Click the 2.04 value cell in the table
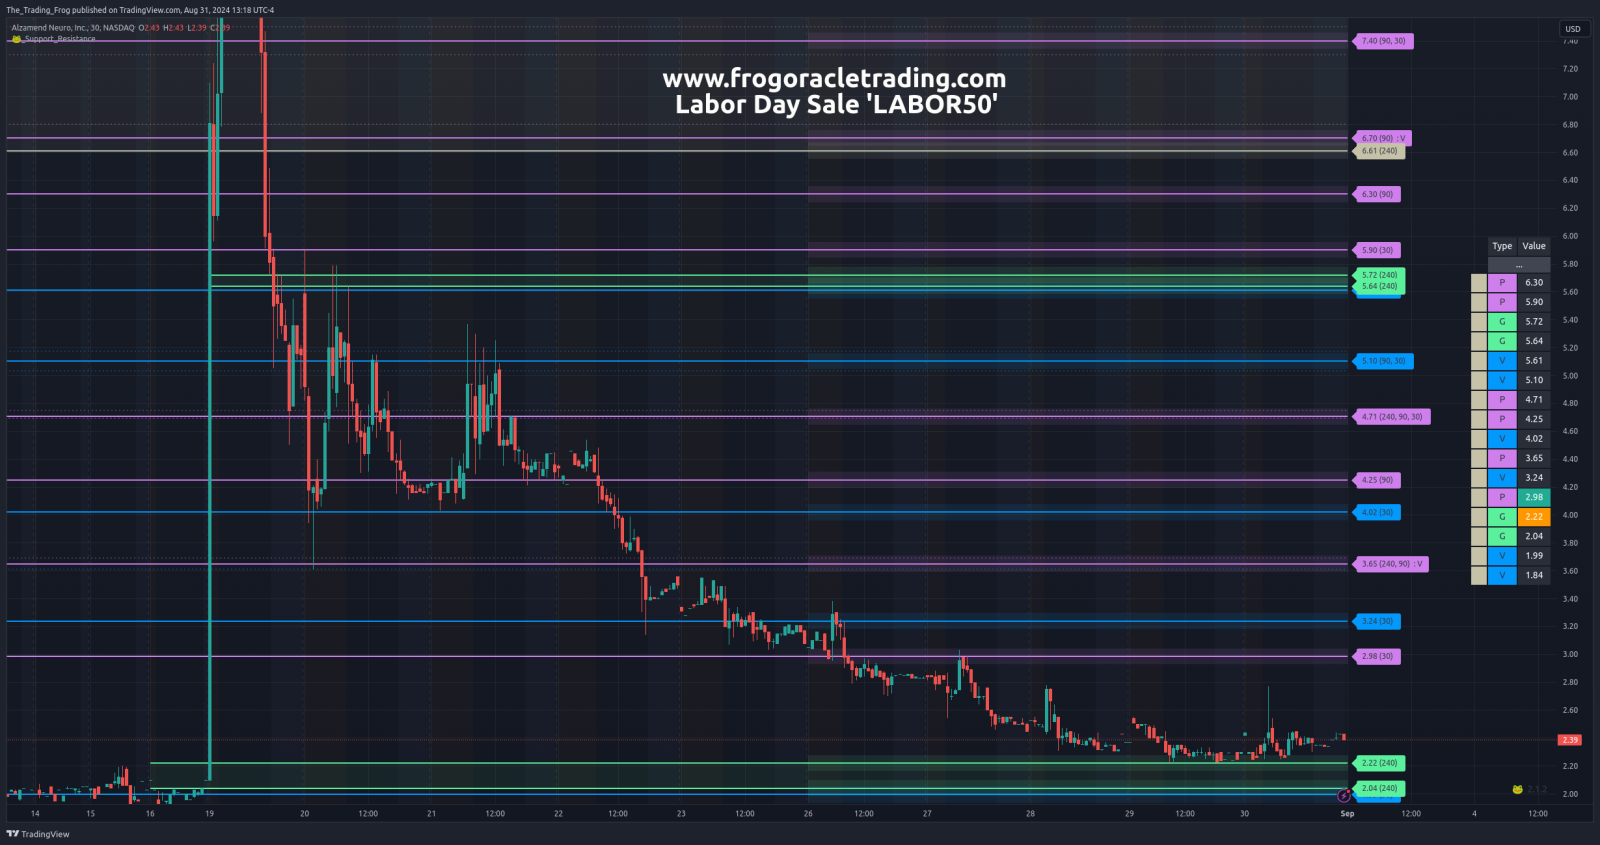The height and width of the screenshot is (845, 1600). coord(1534,536)
